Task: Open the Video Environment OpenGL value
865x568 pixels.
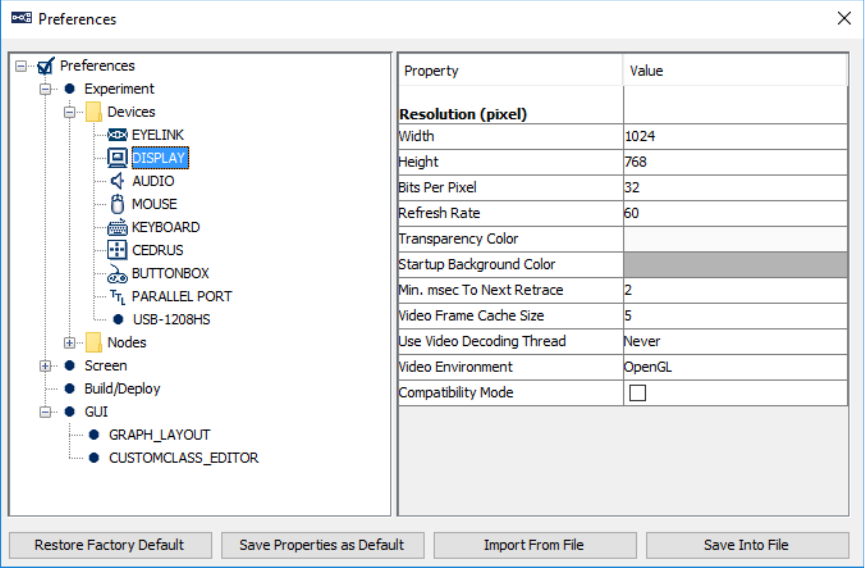Action: 735,367
